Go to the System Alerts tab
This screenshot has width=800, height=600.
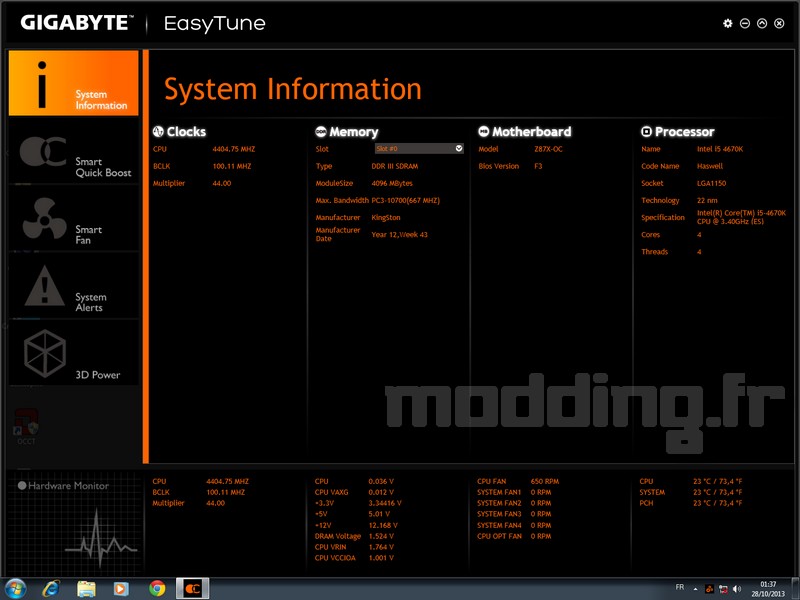[73, 286]
